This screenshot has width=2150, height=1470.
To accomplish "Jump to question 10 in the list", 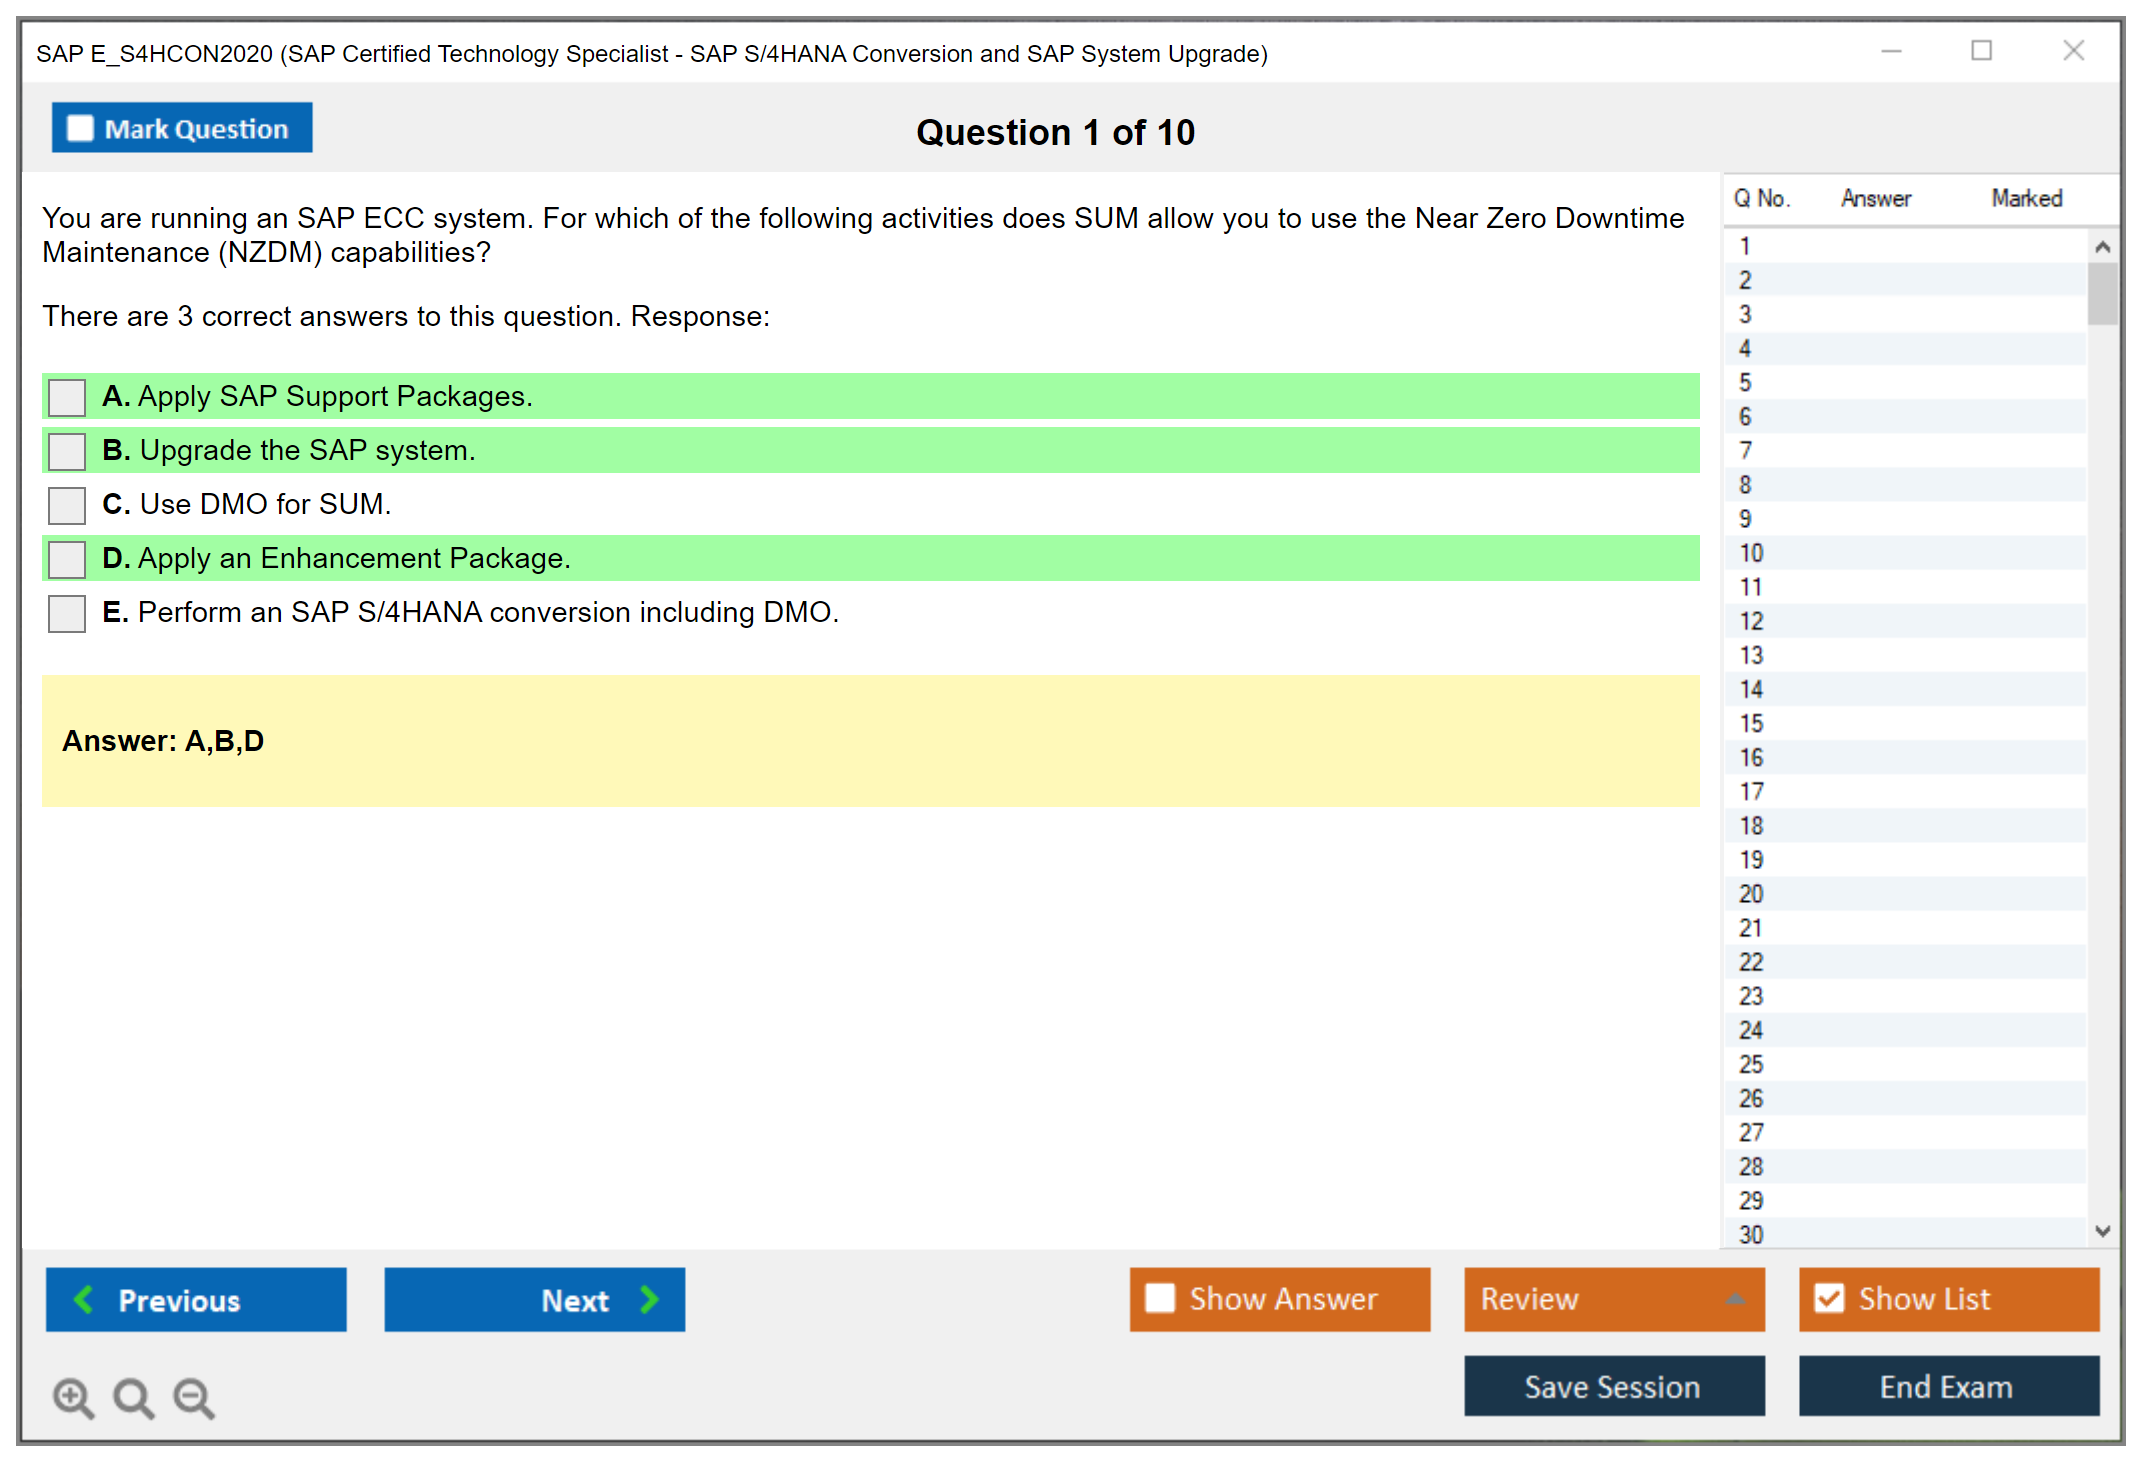I will [1751, 553].
